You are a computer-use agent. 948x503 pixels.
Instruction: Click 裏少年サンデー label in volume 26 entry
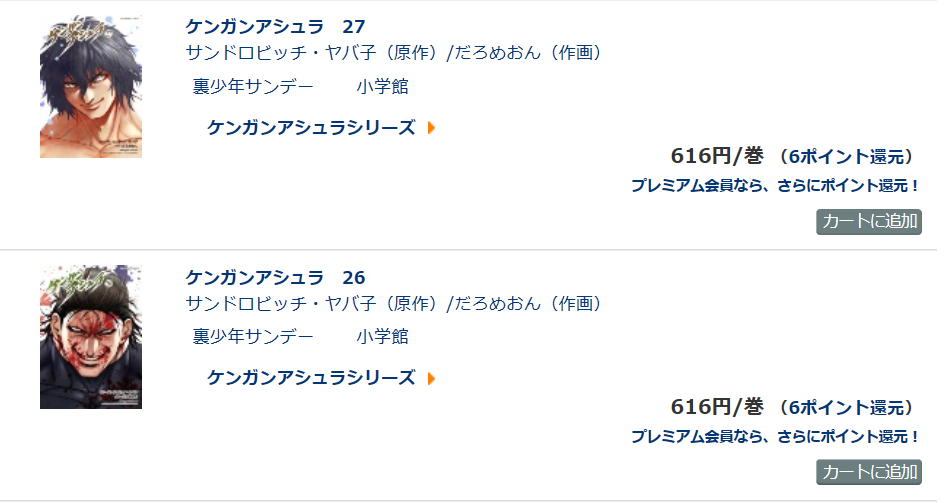[253, 337]
